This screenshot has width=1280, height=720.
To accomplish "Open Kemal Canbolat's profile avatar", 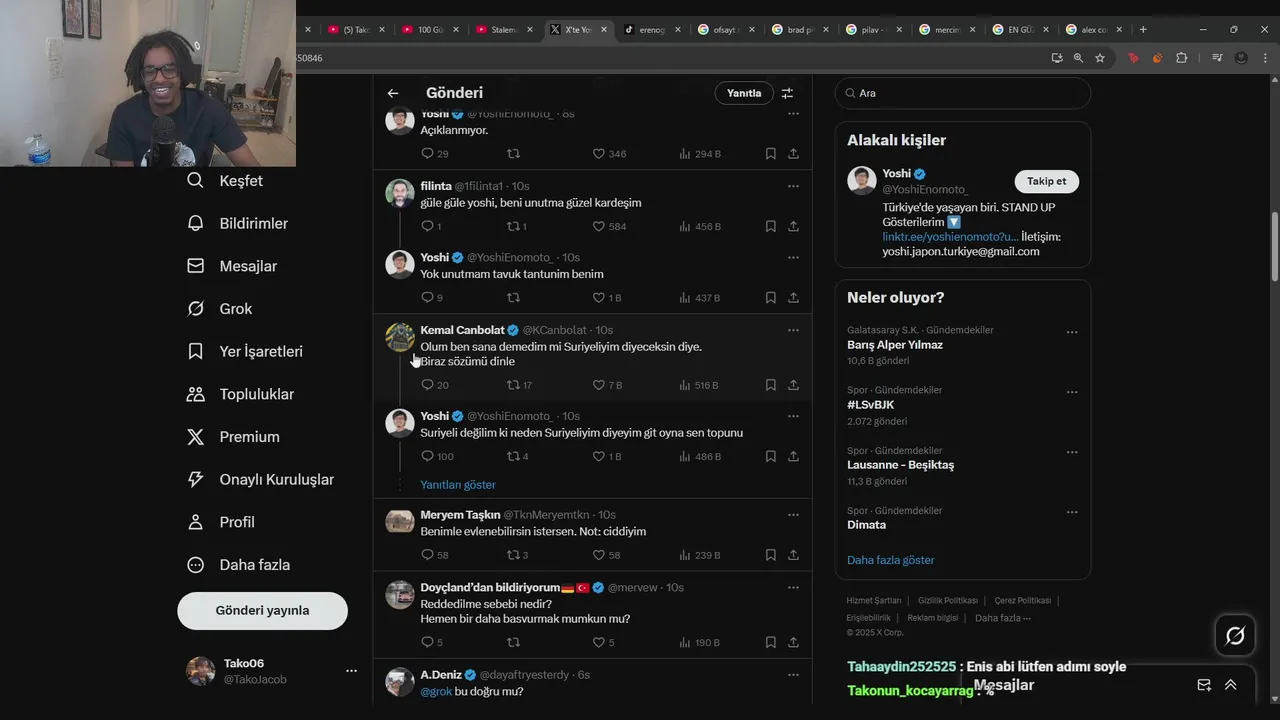I will point(400,337).
